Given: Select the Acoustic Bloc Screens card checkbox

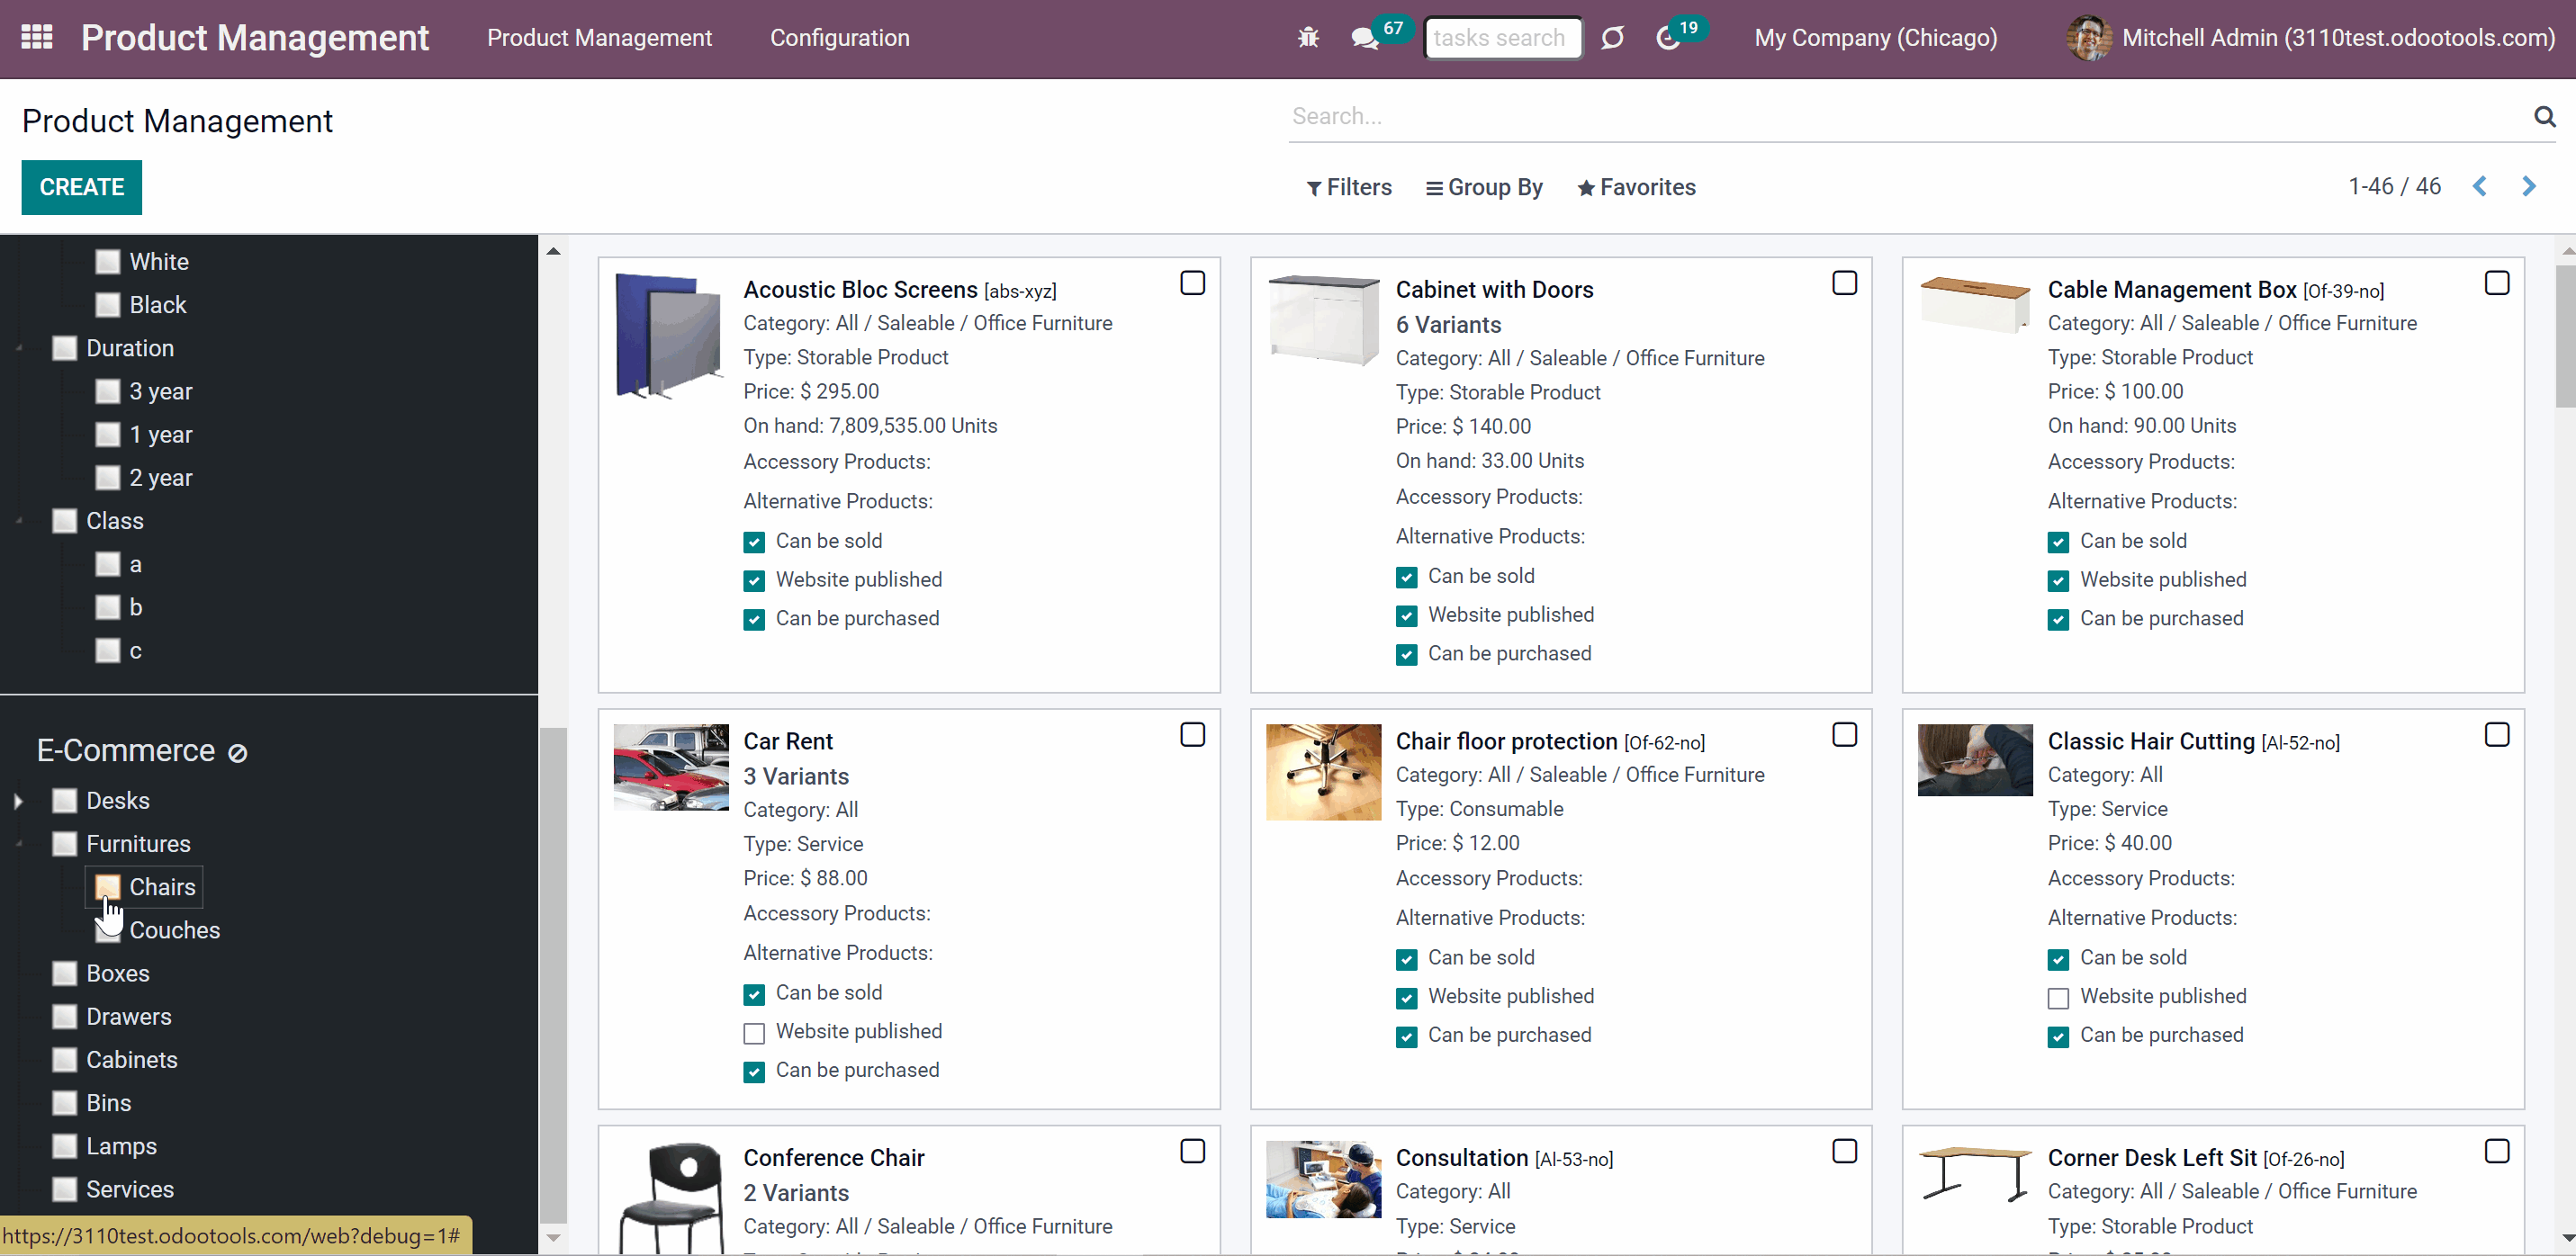Looking at the screenshot, I should tap(1192, 283).
